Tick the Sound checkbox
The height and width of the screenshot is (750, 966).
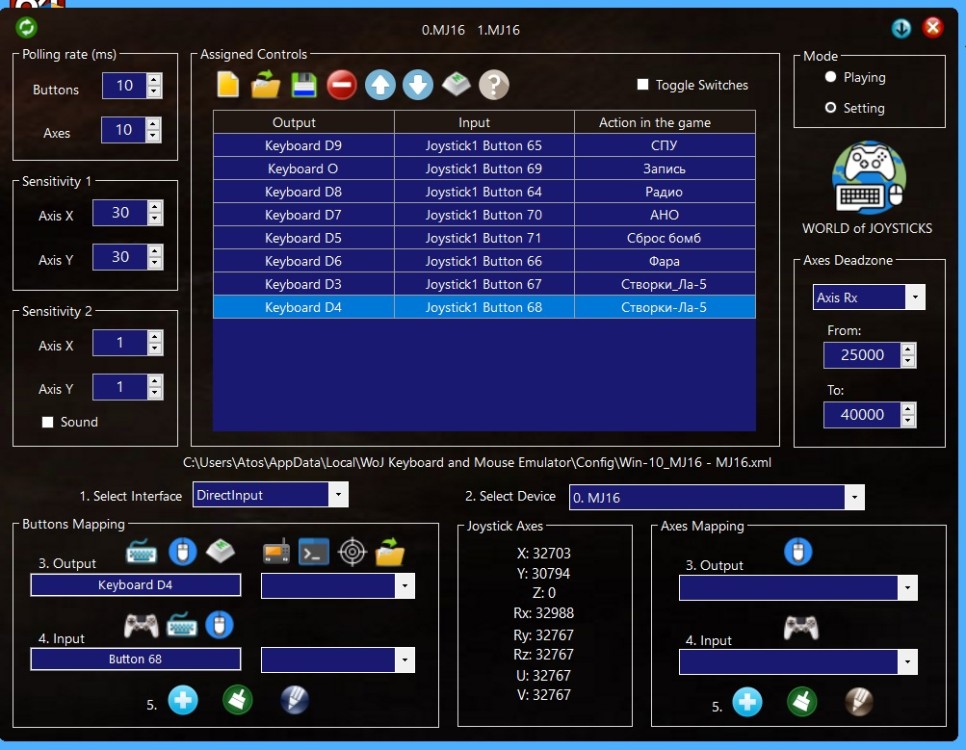tap(47, 422)
